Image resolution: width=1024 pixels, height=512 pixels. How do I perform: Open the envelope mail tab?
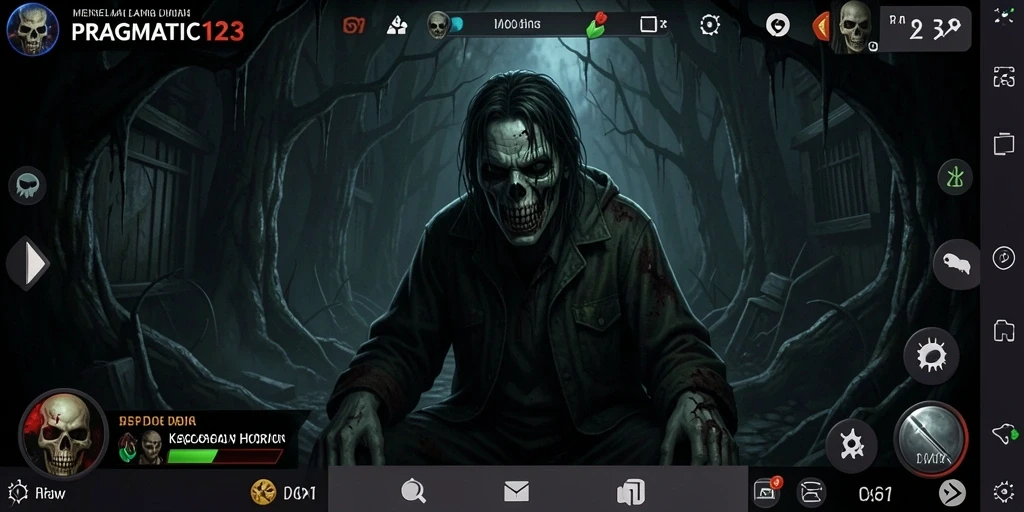pos(516,491)
